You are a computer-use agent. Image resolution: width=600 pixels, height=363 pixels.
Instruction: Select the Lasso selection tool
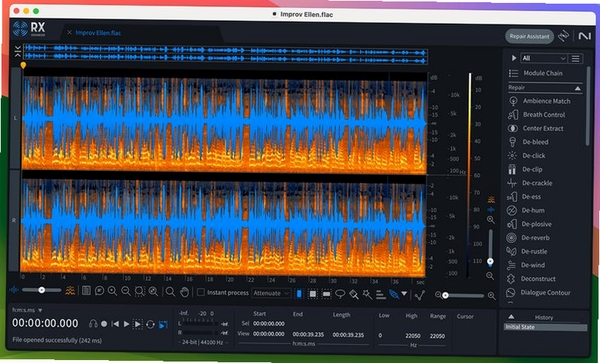point(340,294)
